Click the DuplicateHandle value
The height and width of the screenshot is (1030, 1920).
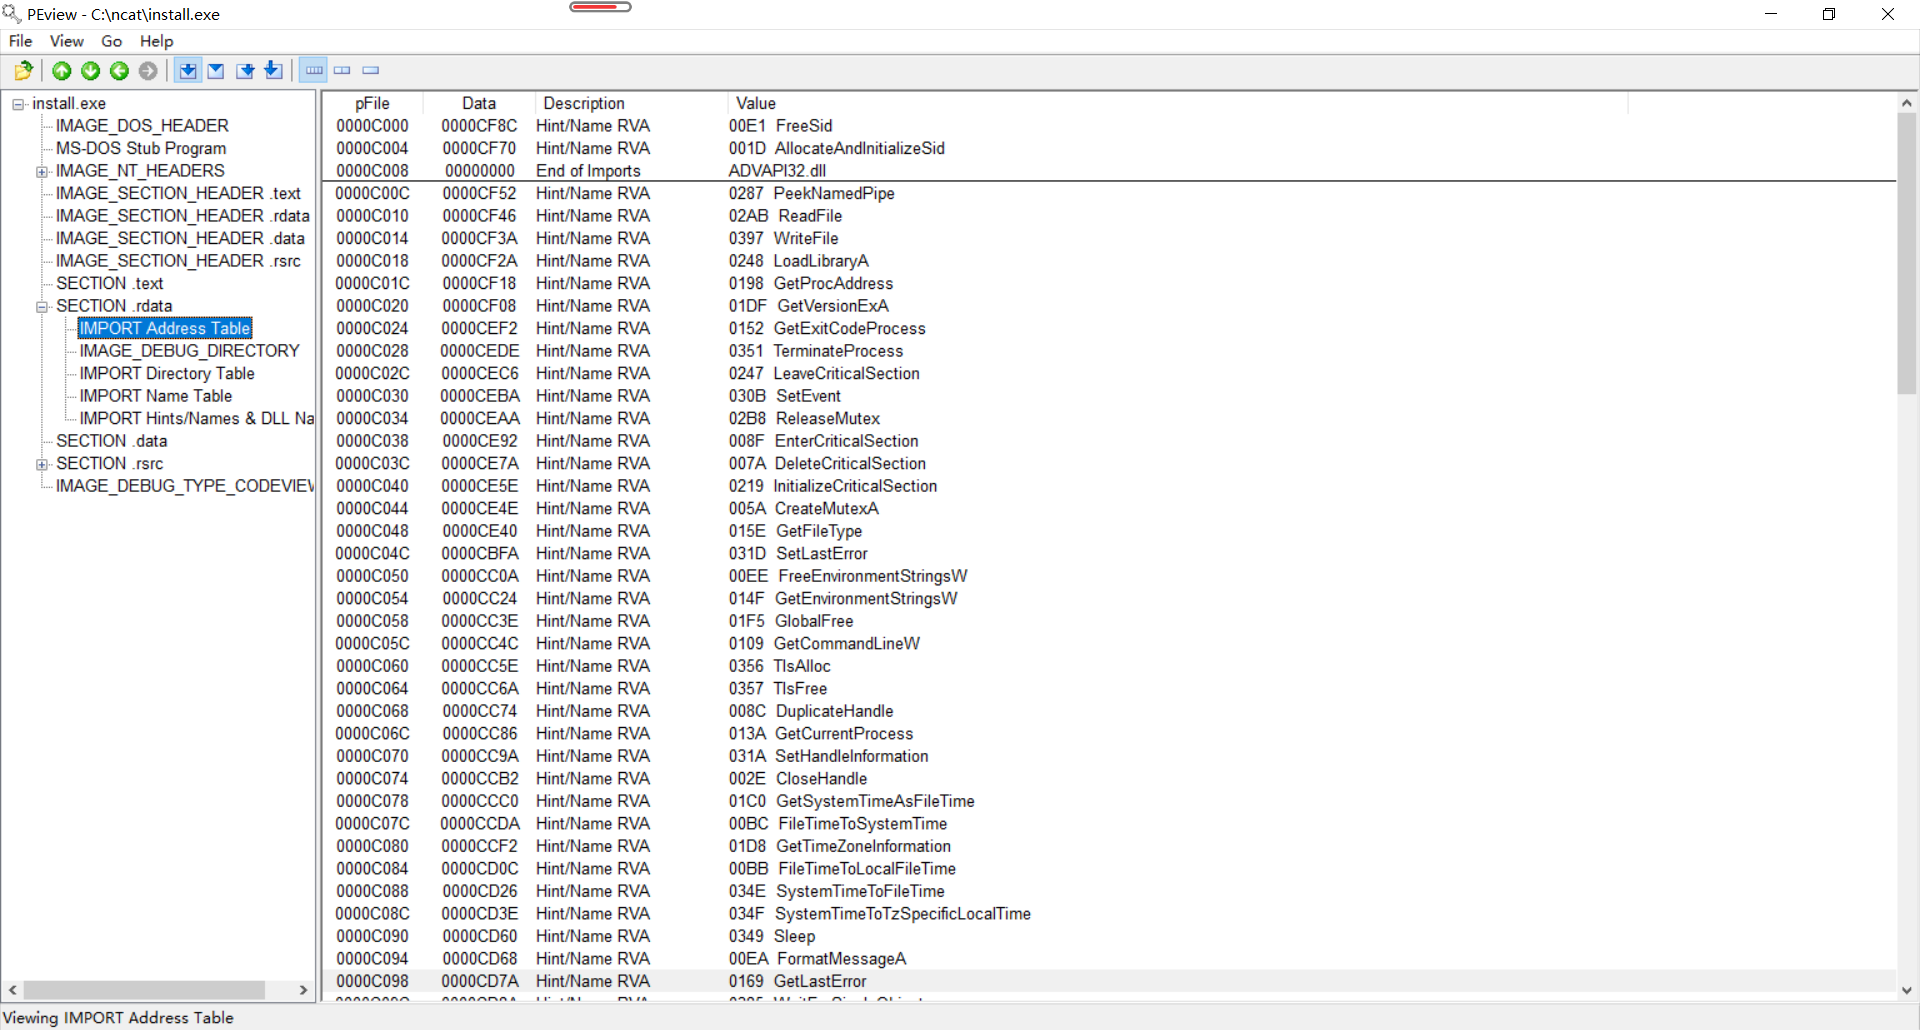(x=810, y=711)
